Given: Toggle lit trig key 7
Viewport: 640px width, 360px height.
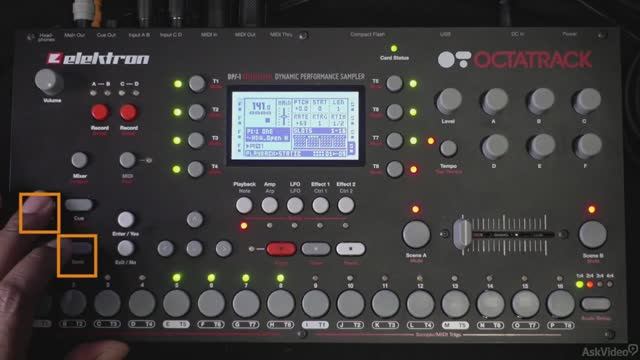Looking at the screenshot, I should 246,303.
